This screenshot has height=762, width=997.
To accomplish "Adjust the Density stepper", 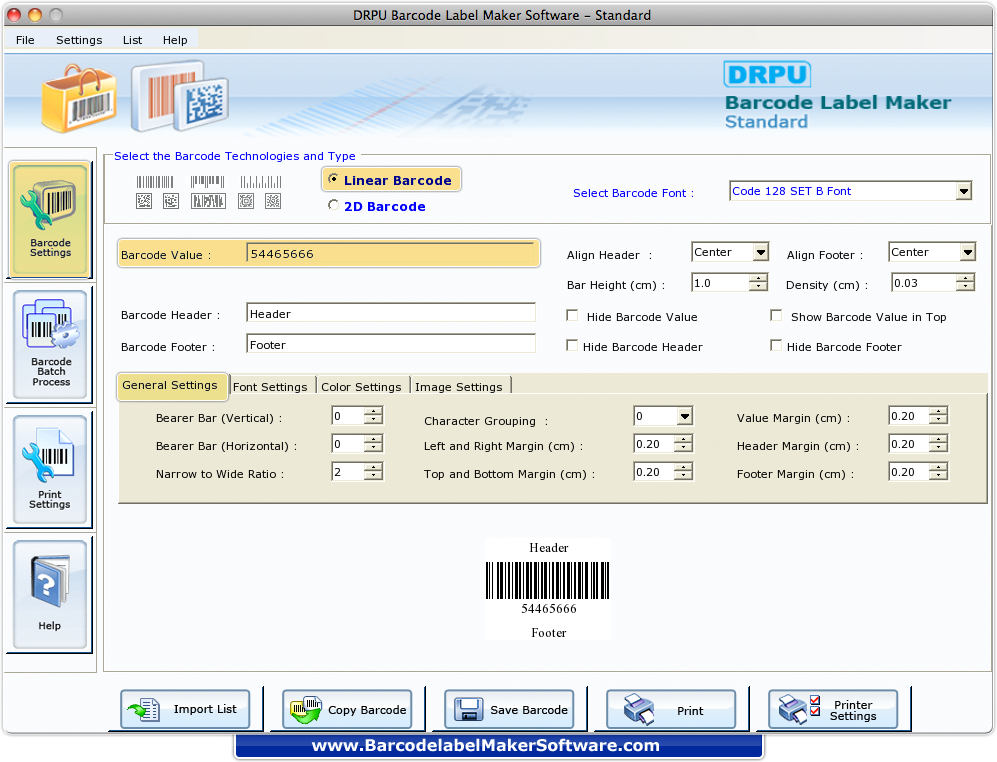I will coord(965,282).
